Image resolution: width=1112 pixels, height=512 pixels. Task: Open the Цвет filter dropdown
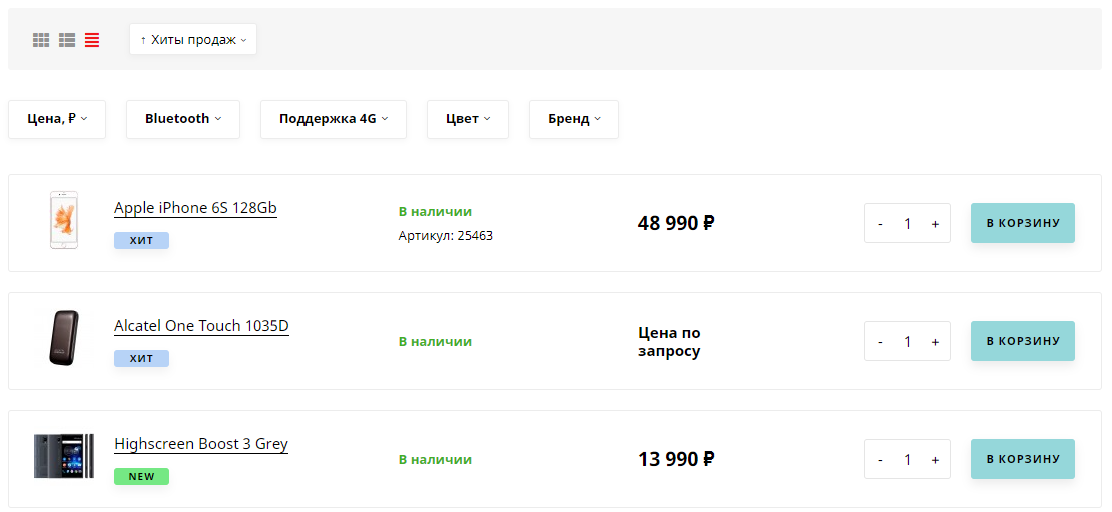(468, 119)
